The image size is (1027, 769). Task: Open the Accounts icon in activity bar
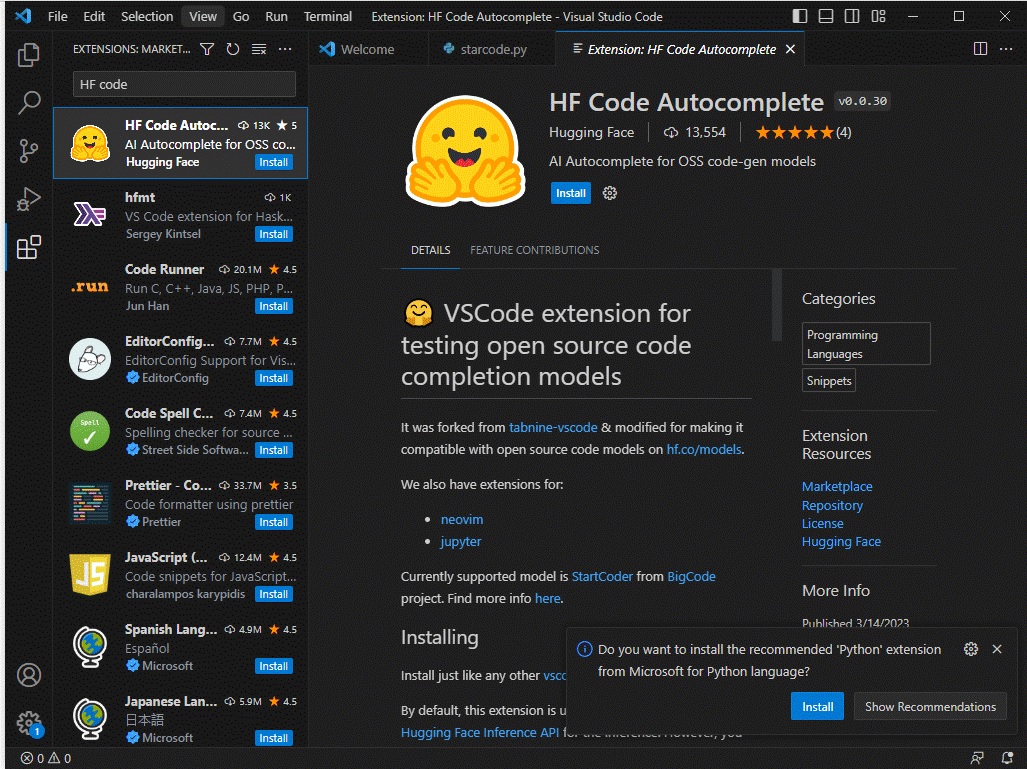point(28,675)
